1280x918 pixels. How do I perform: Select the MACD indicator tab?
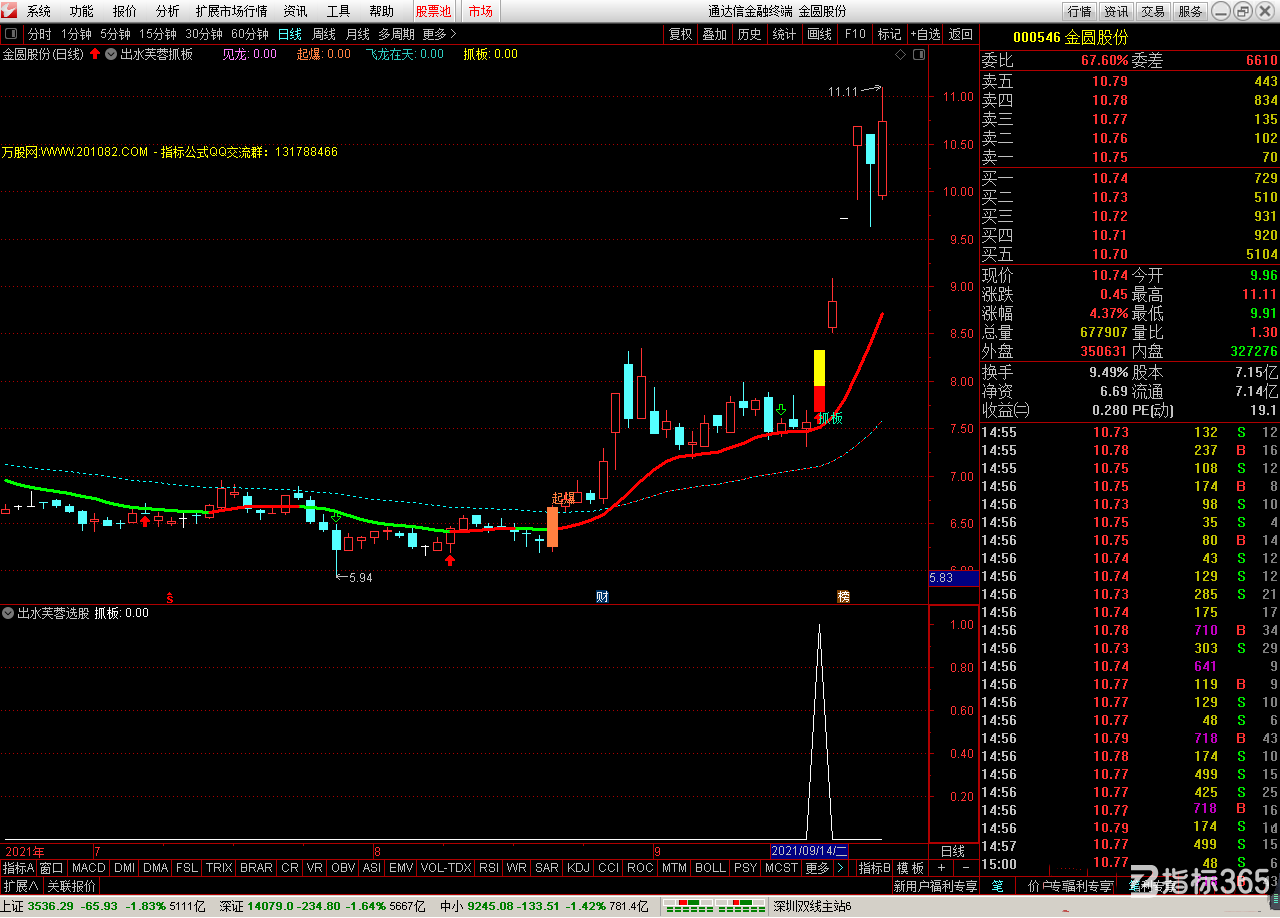click(x=88, y=868)
